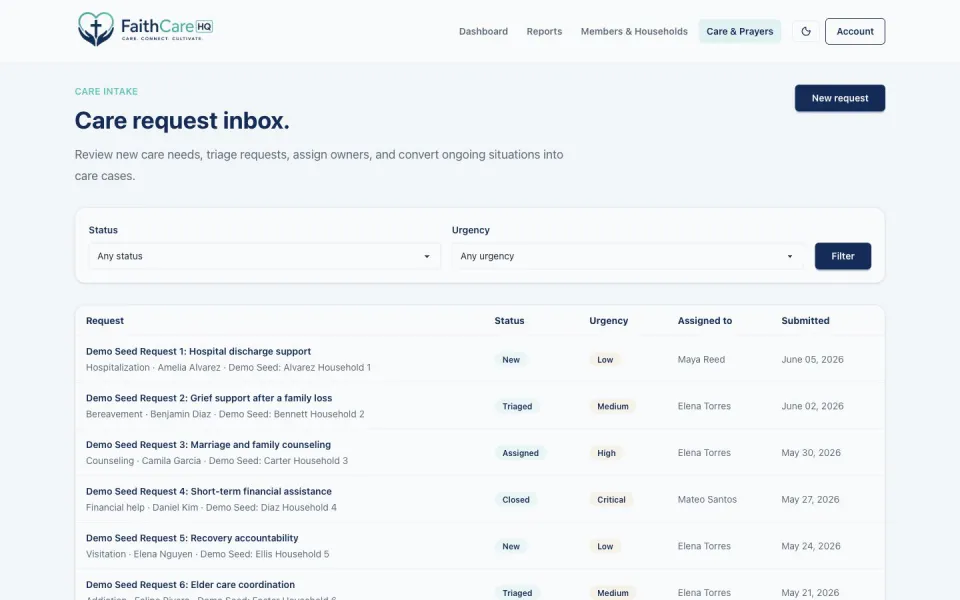
Task: Click Mateo Santos assignee
Action: [707, 500]
